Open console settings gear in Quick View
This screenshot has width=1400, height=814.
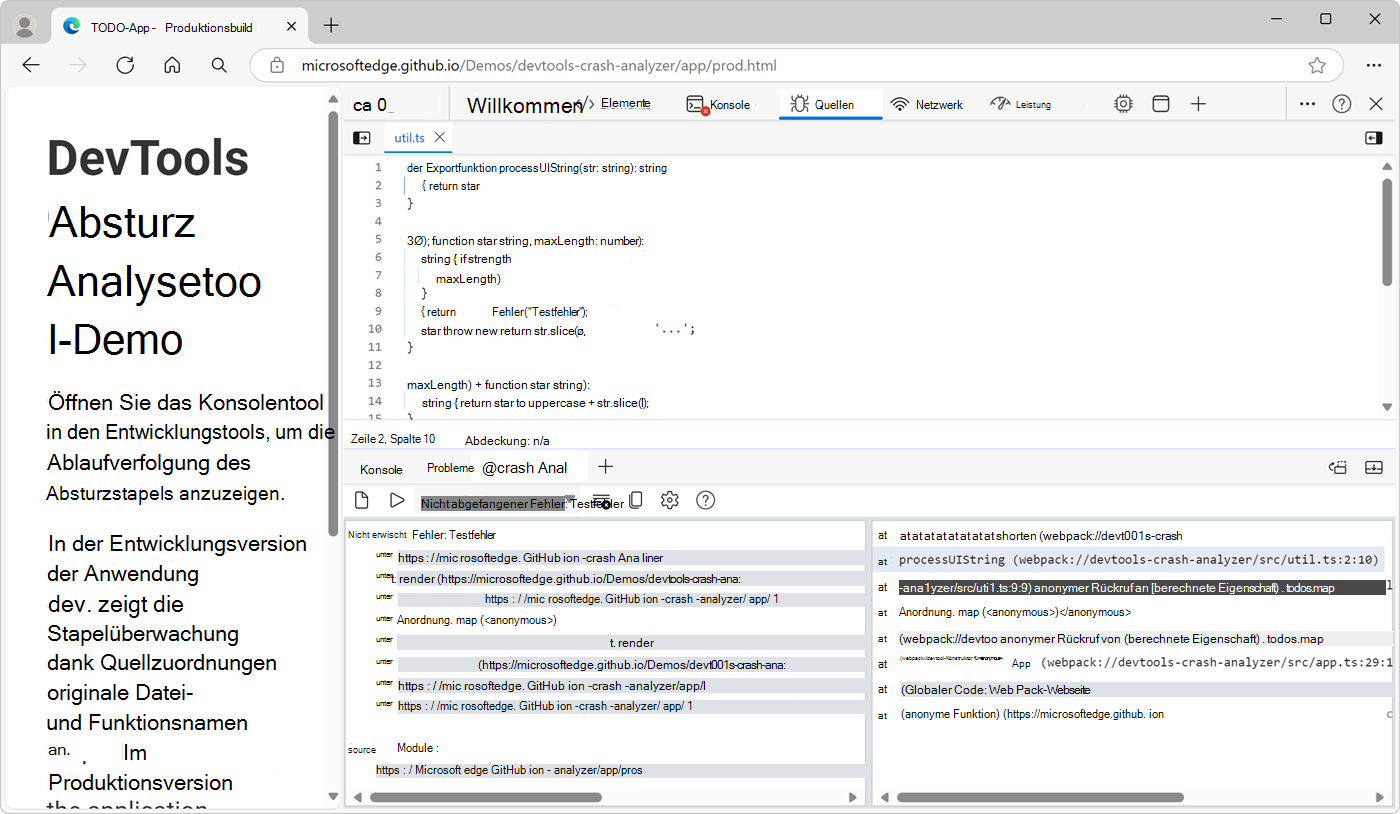[669, 500]
